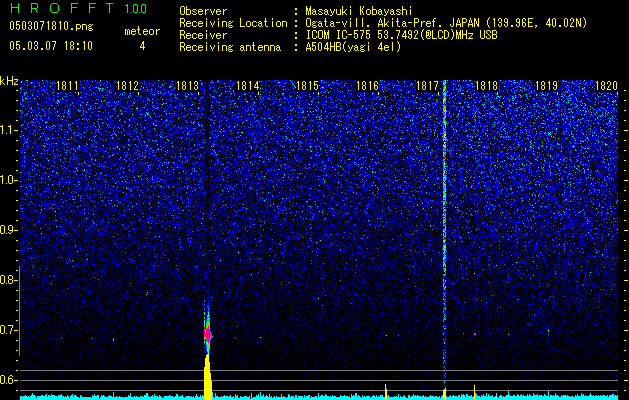Click the 1813 time marker
The image size is (629, 400).
[x=187, y=86]
